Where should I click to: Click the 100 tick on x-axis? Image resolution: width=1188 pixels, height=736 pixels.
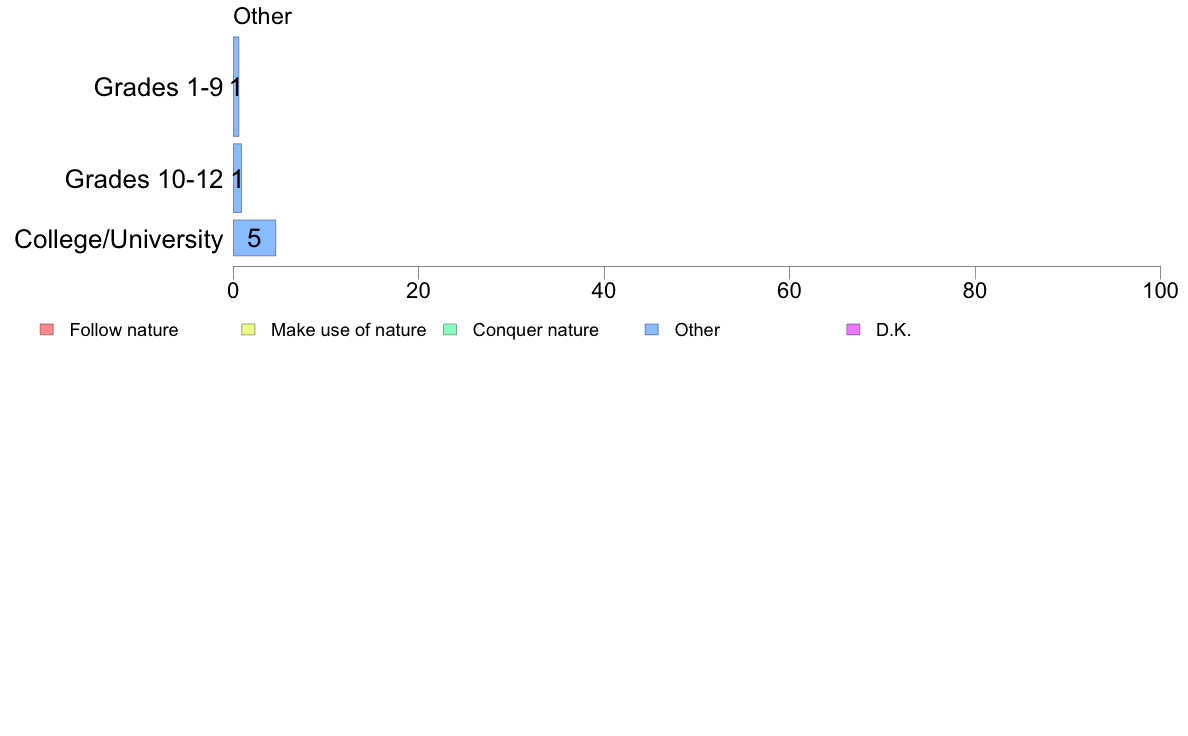(1161, 290)
